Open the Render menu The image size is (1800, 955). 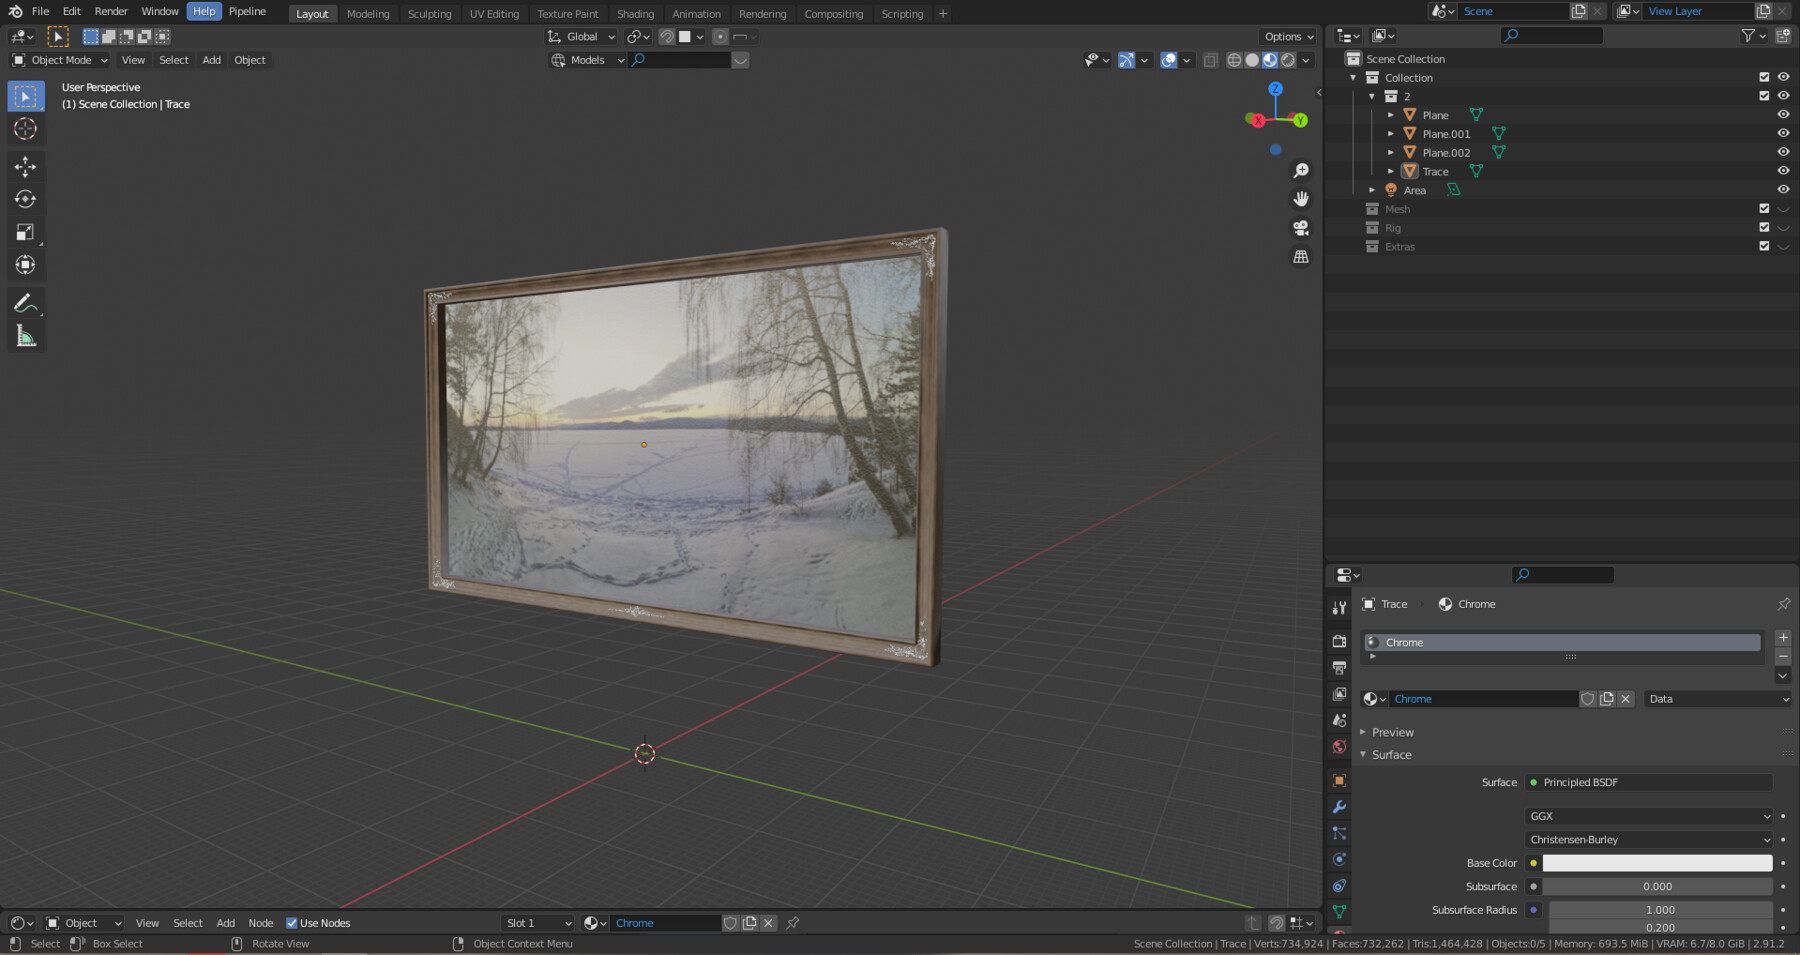pyautogui.click(x=111, y=11)
